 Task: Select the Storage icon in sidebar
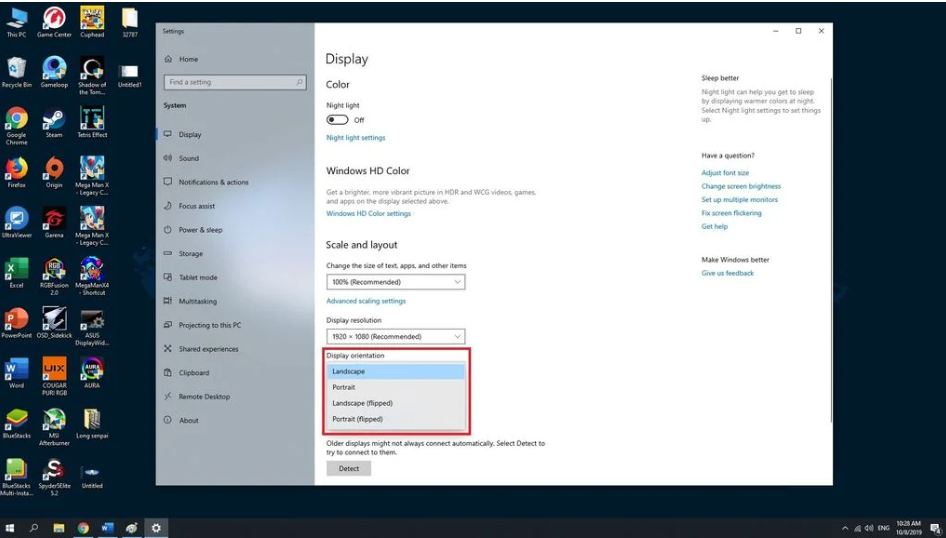click(168, 254)
